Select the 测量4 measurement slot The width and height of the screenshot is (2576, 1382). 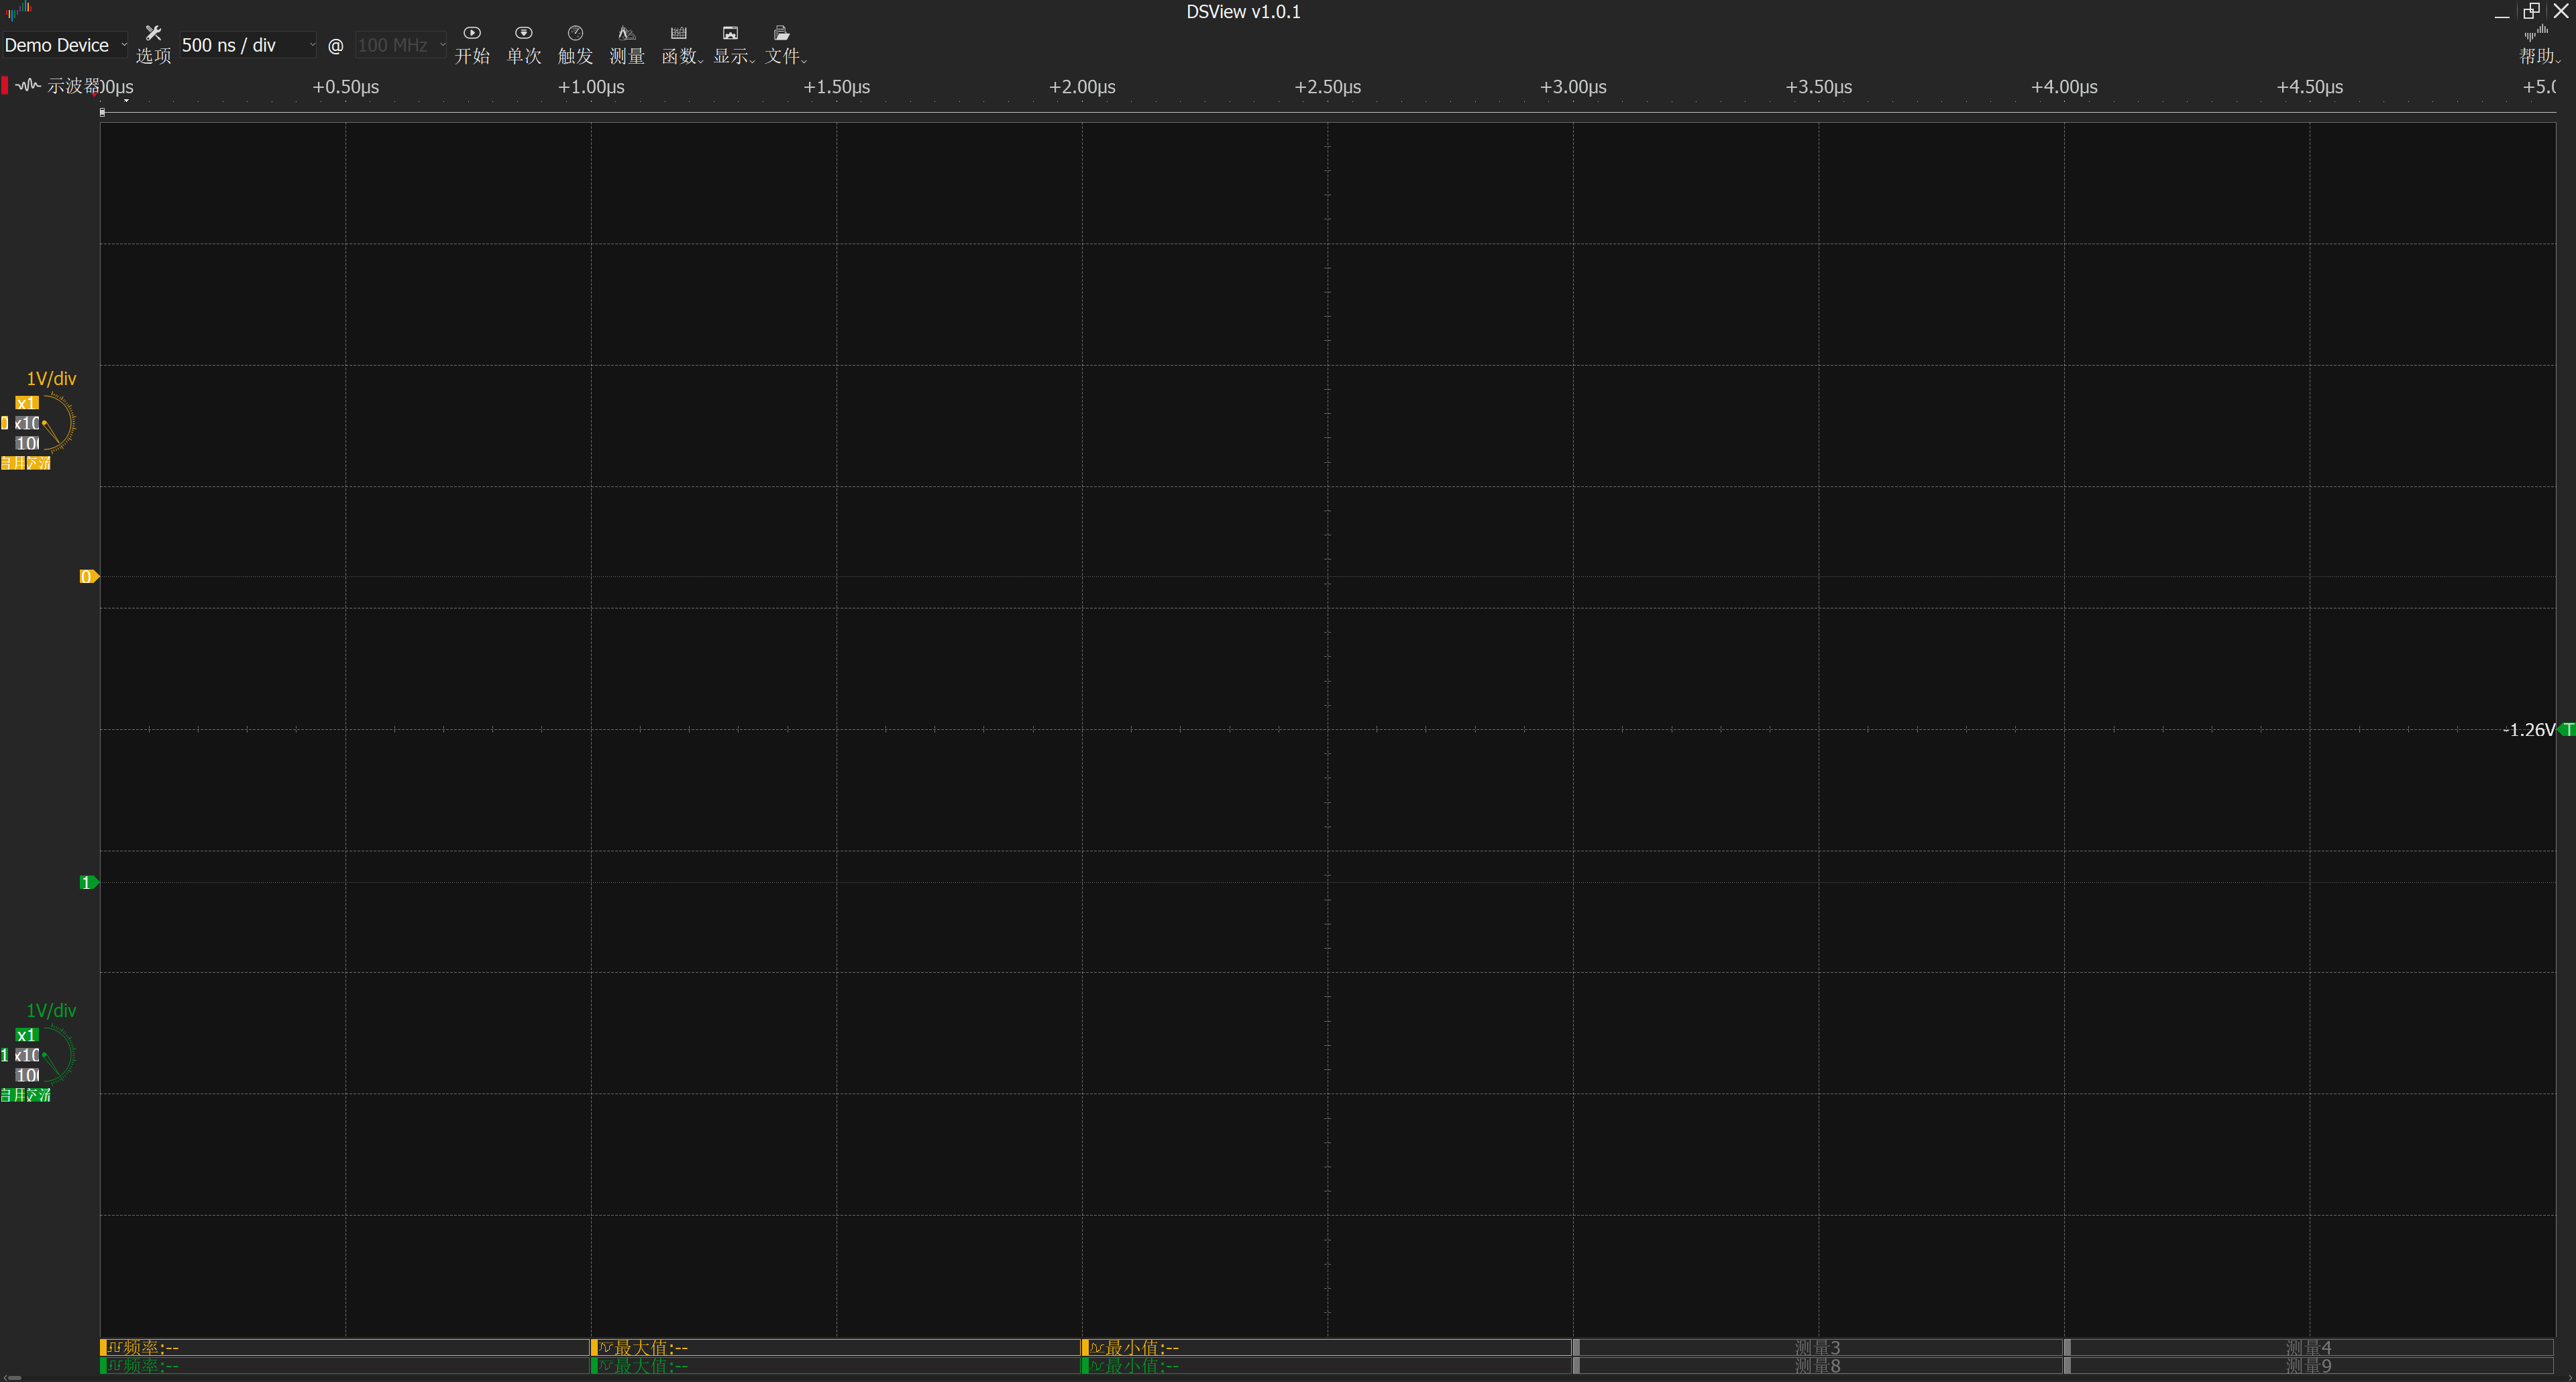pyautogui.click(x=2309, y=1347)
